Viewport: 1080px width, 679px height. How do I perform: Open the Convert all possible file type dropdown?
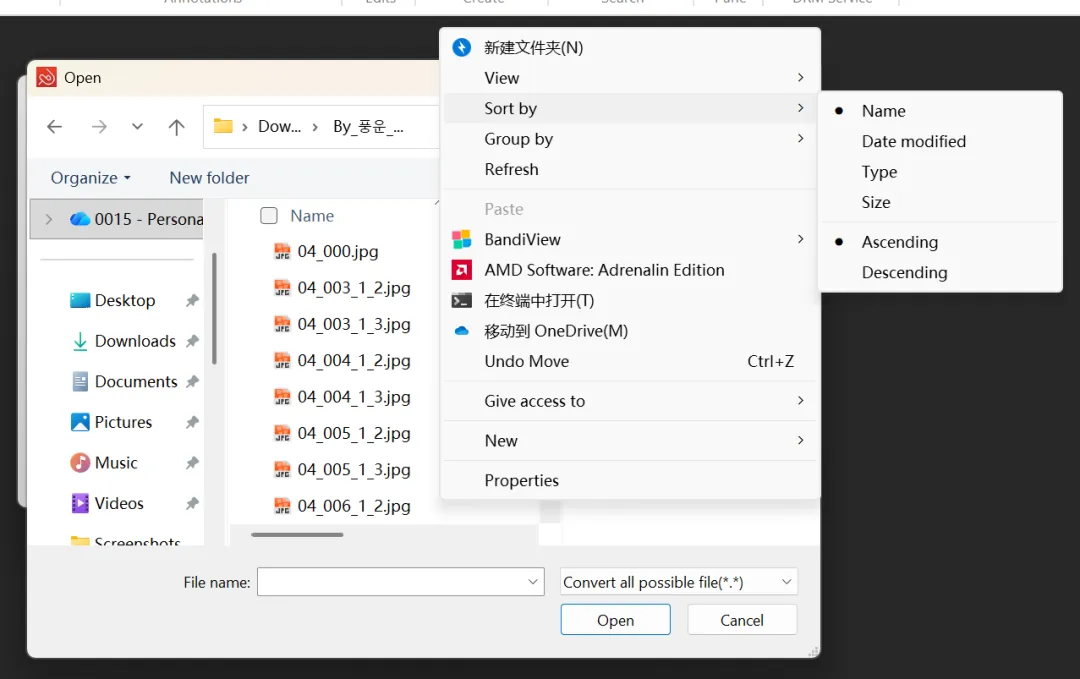pyautogui.click(x=678, y=582)
